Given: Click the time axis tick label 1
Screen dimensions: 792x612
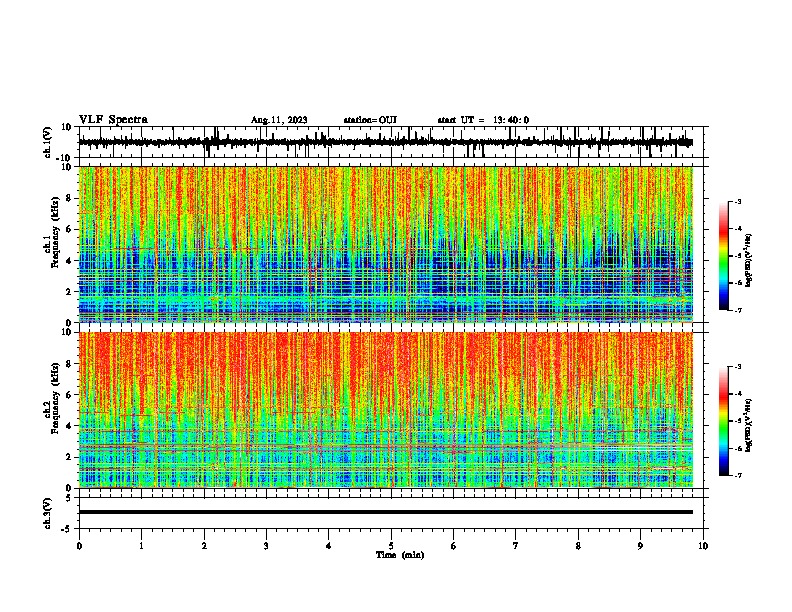Looking at the screenshot, I should pos(141,546).
